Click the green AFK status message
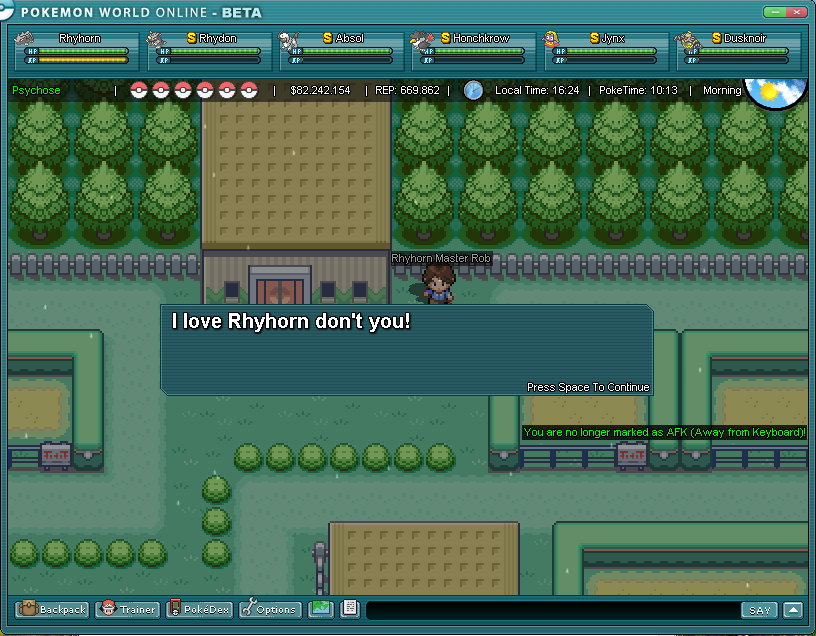 [x=665, y=433]
